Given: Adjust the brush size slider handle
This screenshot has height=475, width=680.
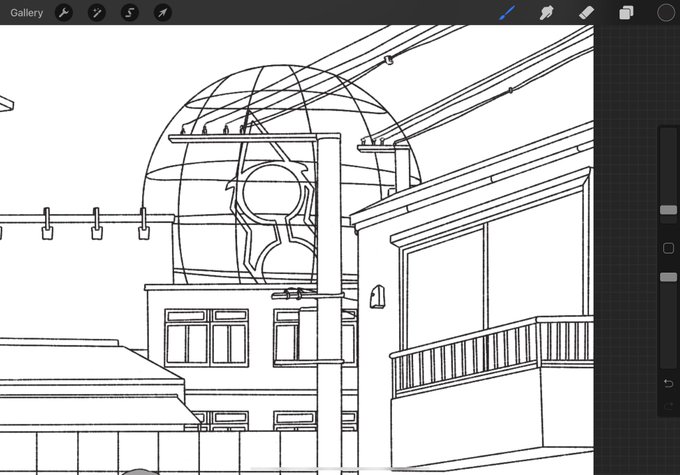Looking at the screenshot, I should pos(668,210).
